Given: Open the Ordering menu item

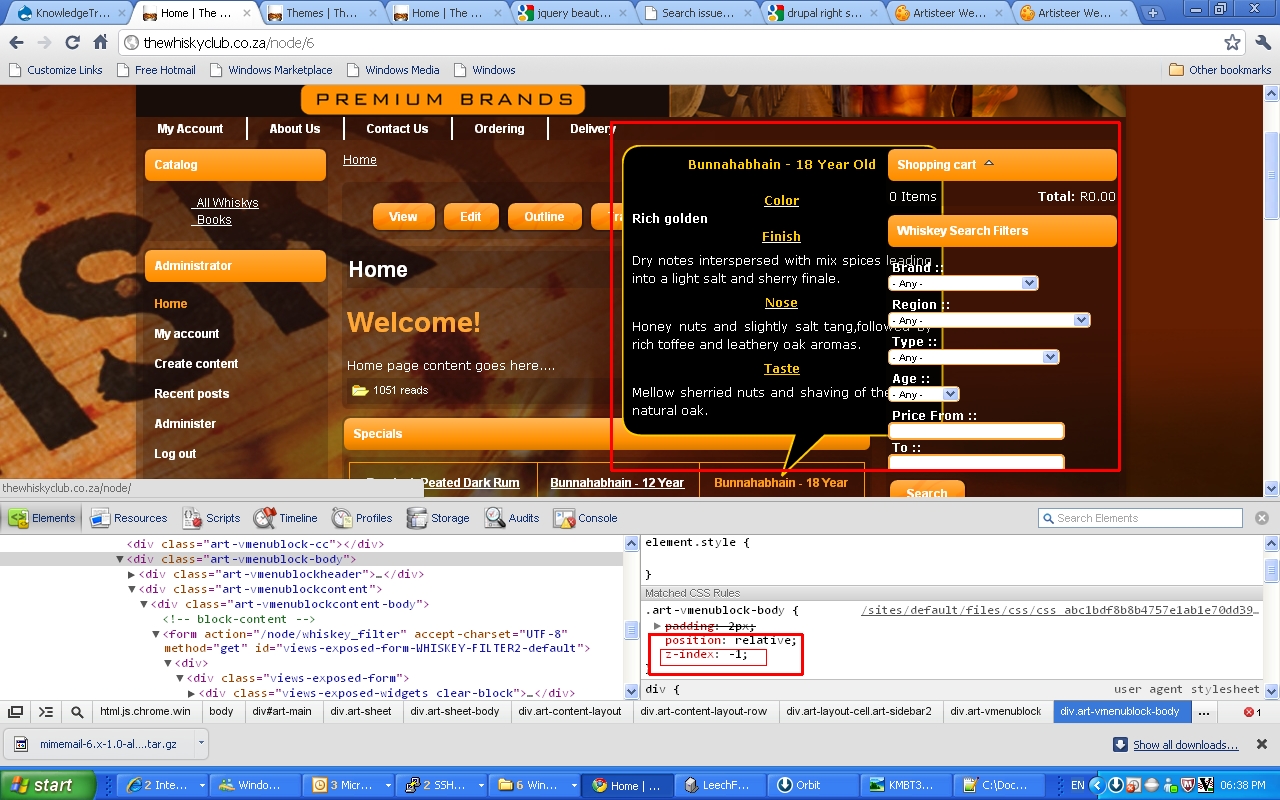Looking at the screenshot, I should [x=499, y=129].
